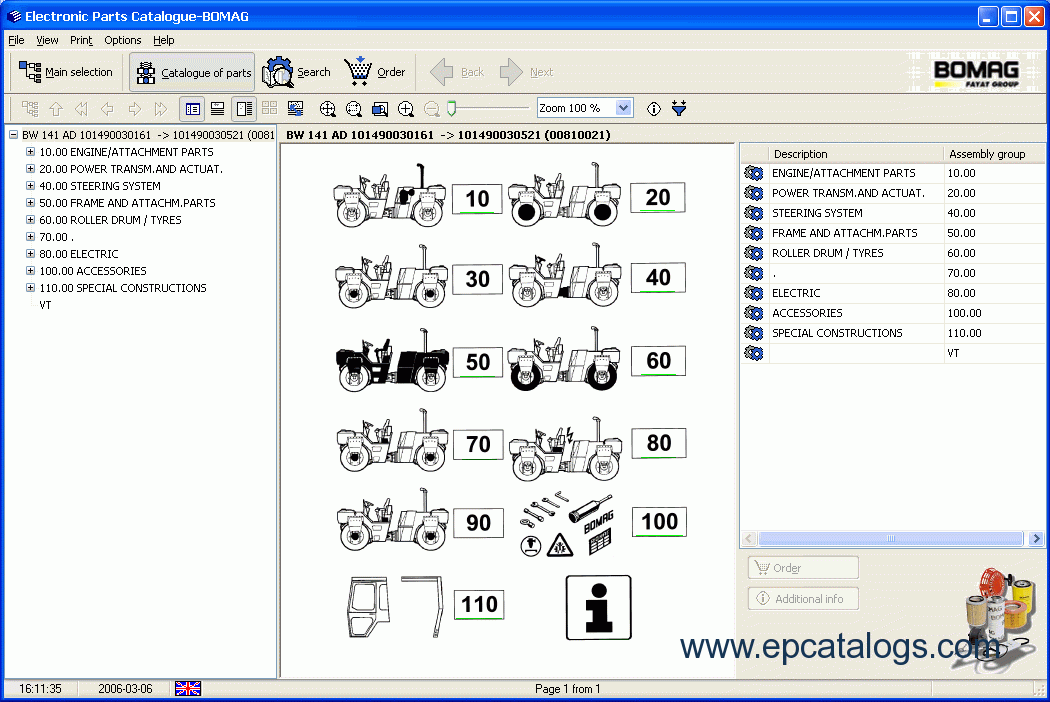This screenshot has width=1050, height=702.
Task: Click gear icon beside ELECTRIC row
Action: click(754, 293)
